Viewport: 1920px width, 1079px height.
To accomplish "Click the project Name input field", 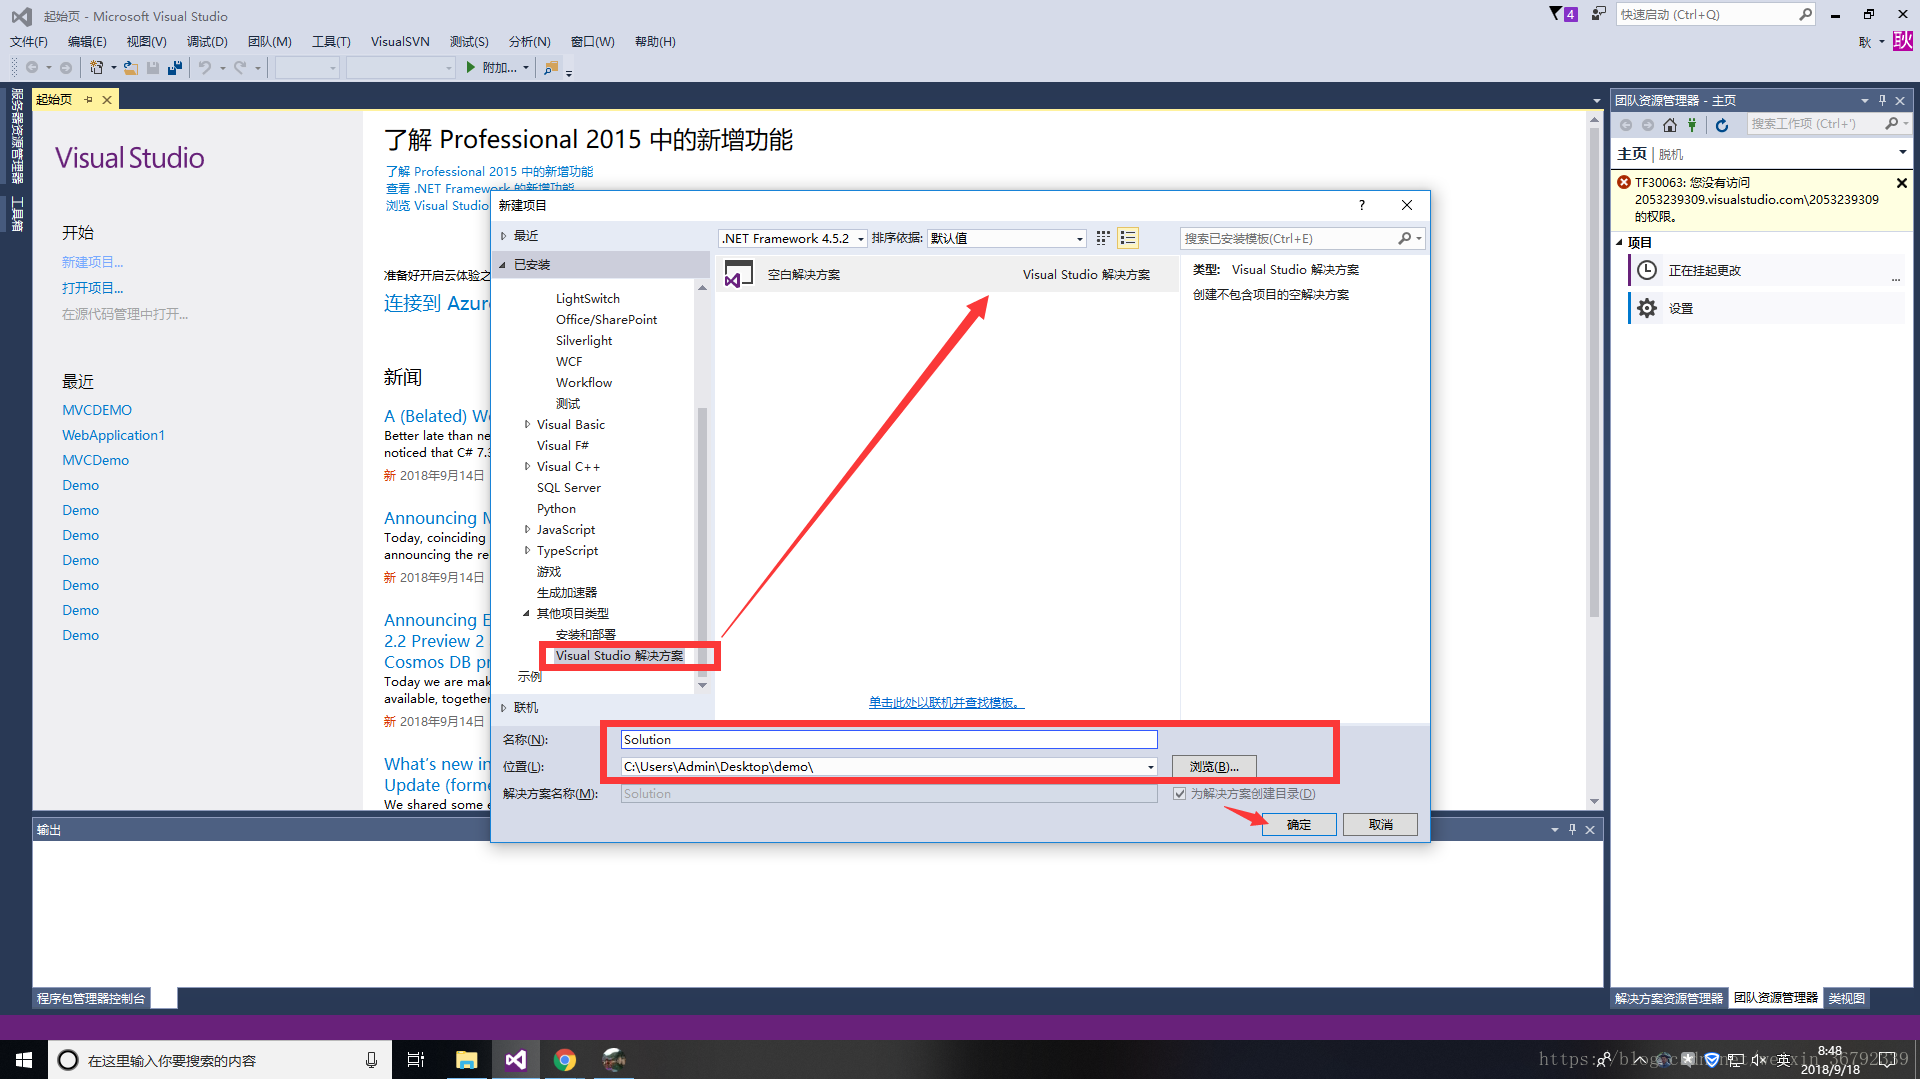I will pos(889,739).
